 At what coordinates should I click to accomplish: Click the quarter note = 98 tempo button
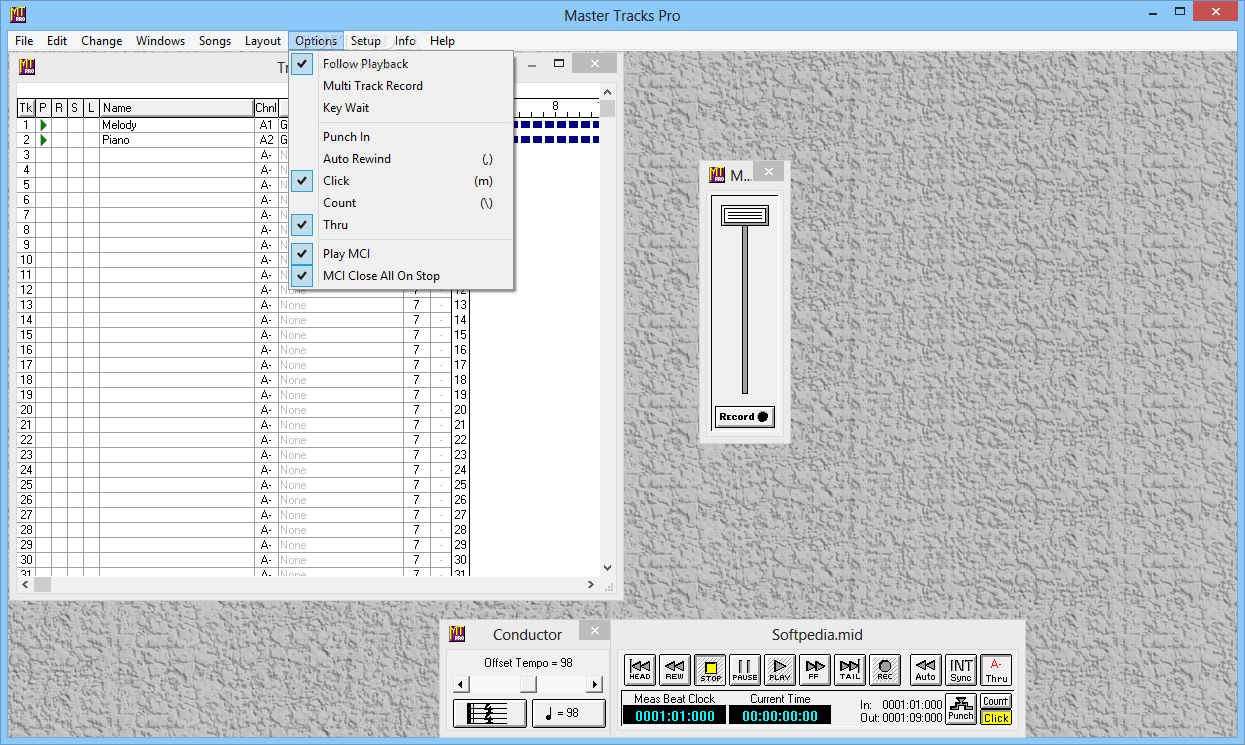point(568,713)
